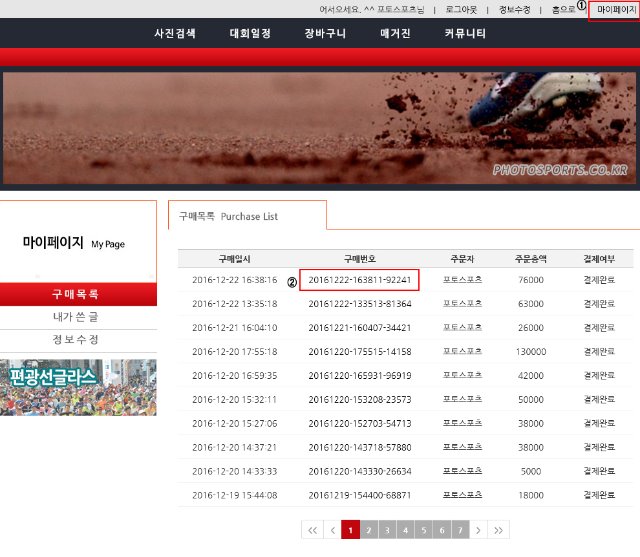Select 구매목록 in the sidebar
Image resolution: width=640 pixels, height=557 pixels.
[78, 294]
